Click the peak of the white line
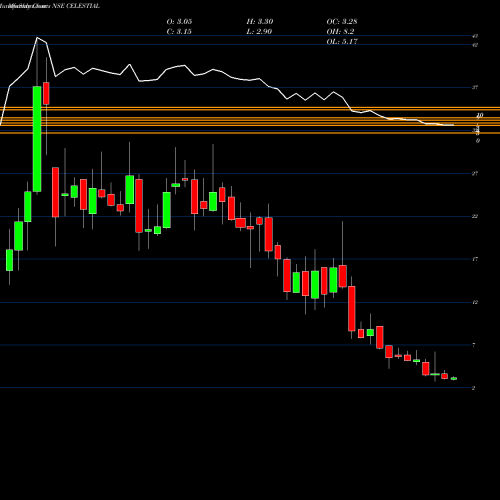This screenshot has height=500, width=500. 37,38
